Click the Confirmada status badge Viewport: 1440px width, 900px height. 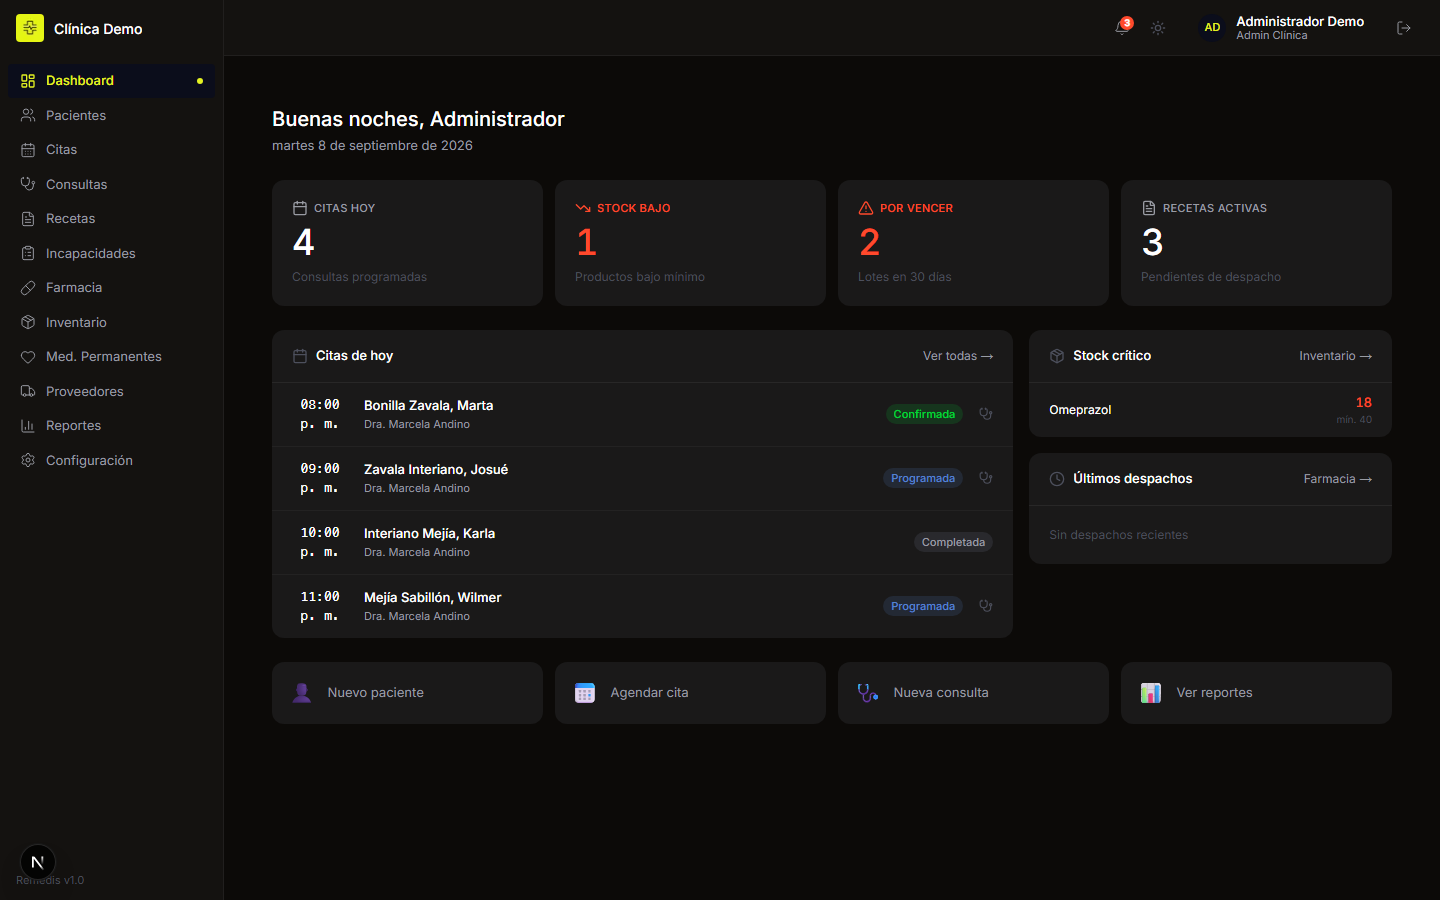coord(924,414)
